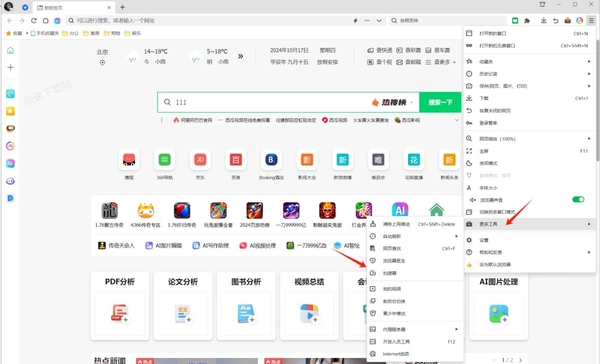This screenshot has height=364, width=600.
Task: Click the home button in toolbar
Action: tap(46, 21)
